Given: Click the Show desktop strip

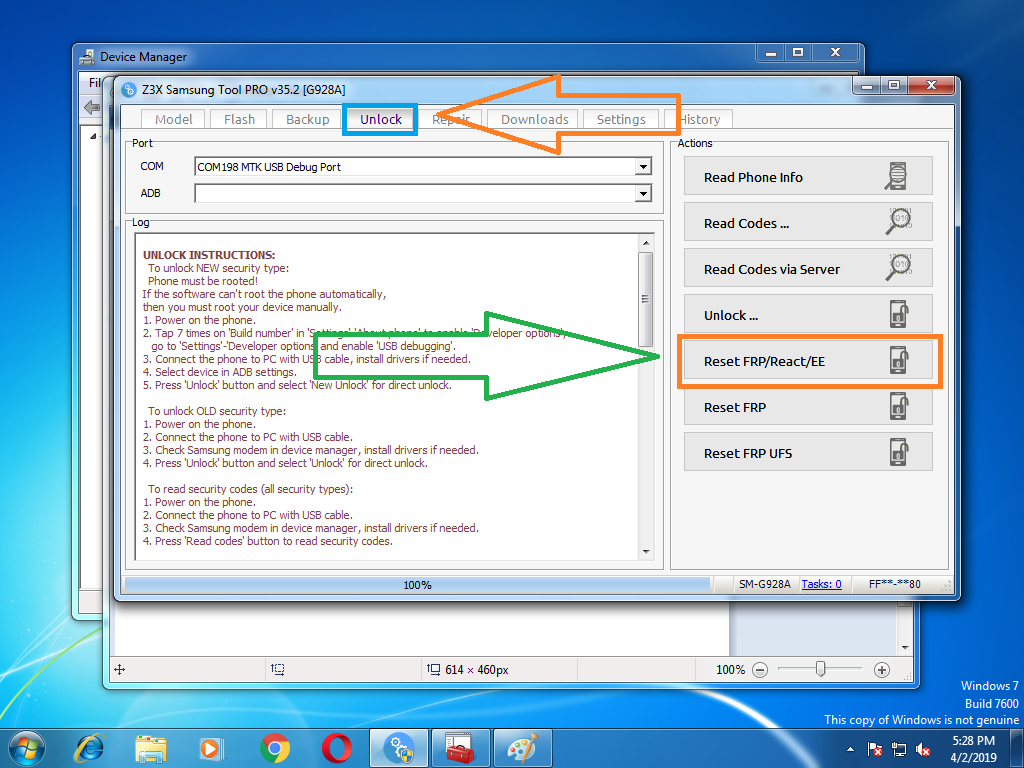Looking at the screenshot, I should point(1019,748).
